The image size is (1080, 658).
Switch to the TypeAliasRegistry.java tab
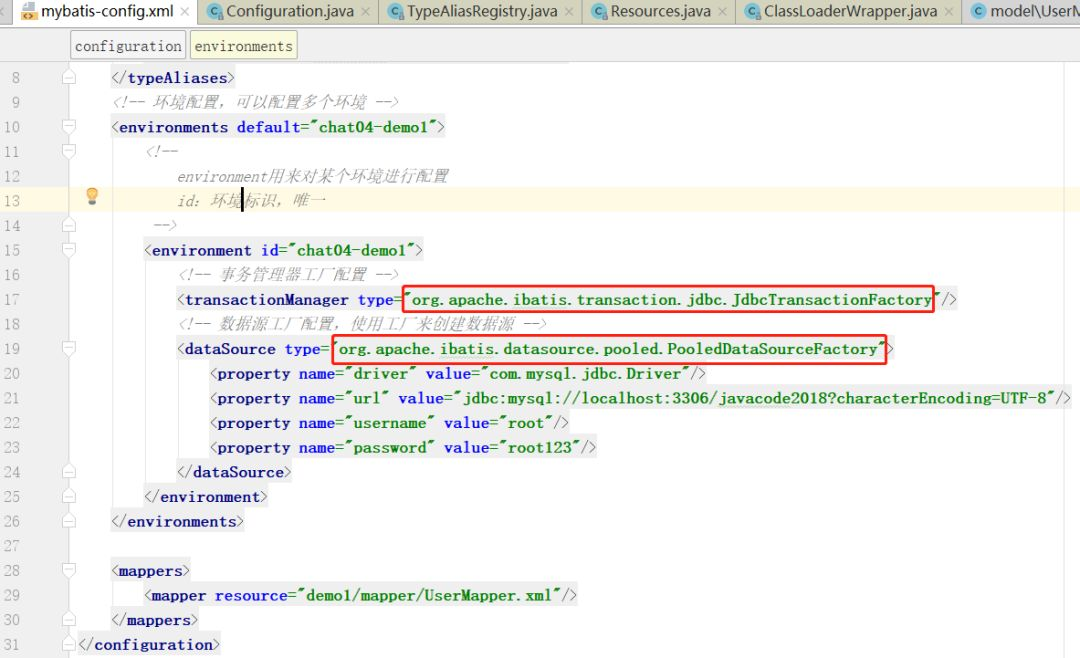pos(480,12)
